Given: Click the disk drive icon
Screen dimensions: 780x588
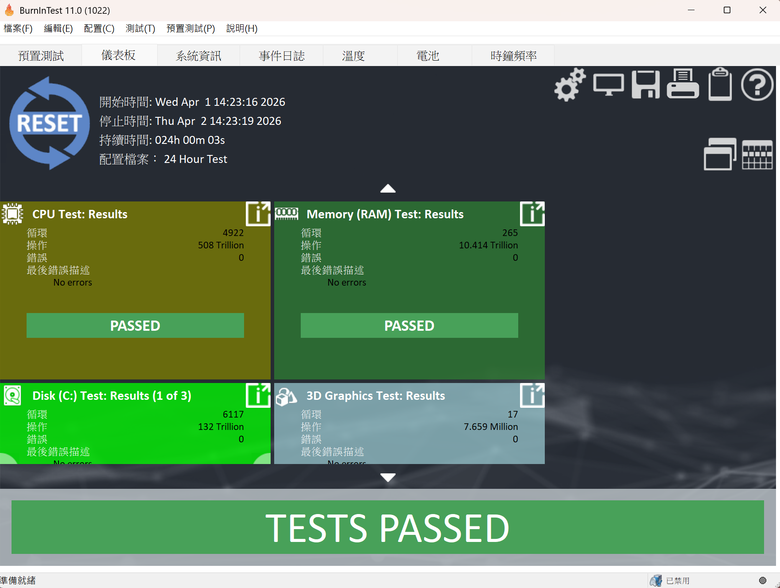Looking at the screenshot, I should tap(12, 396).
